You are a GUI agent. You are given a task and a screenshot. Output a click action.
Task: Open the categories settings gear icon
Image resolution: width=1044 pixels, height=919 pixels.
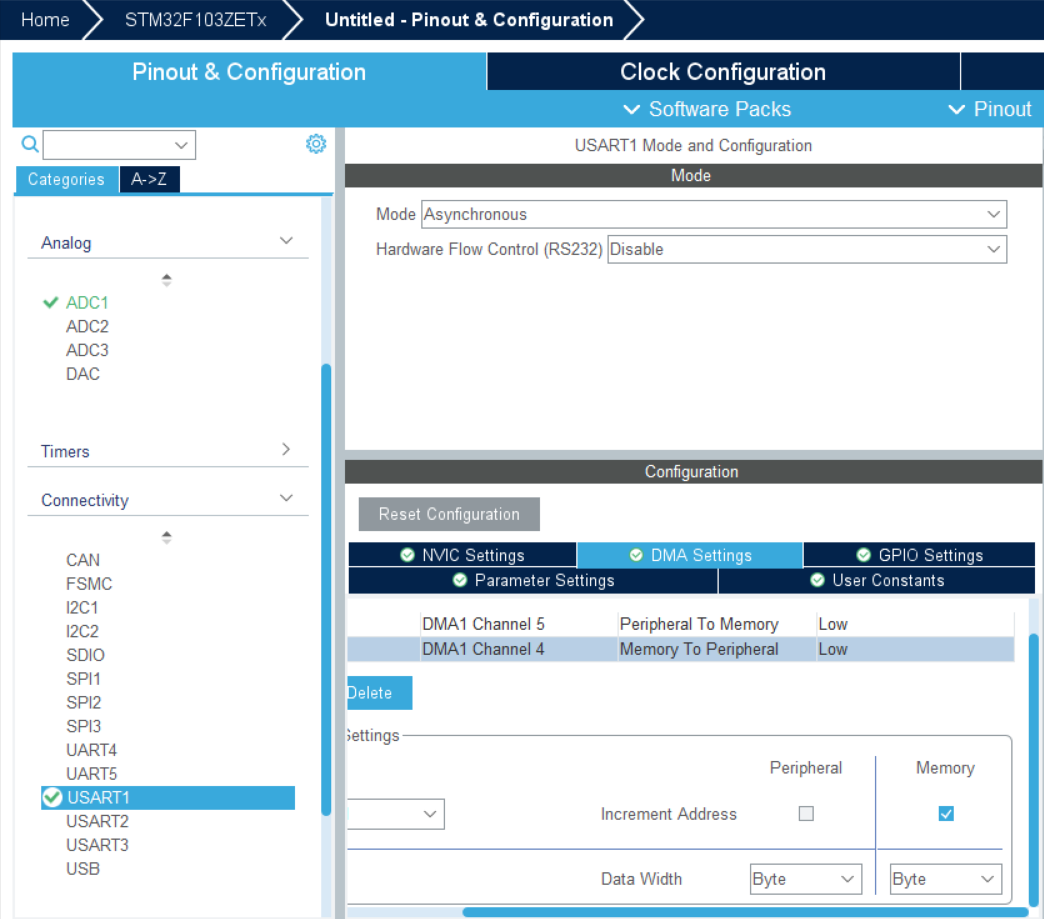coord(316,144)
